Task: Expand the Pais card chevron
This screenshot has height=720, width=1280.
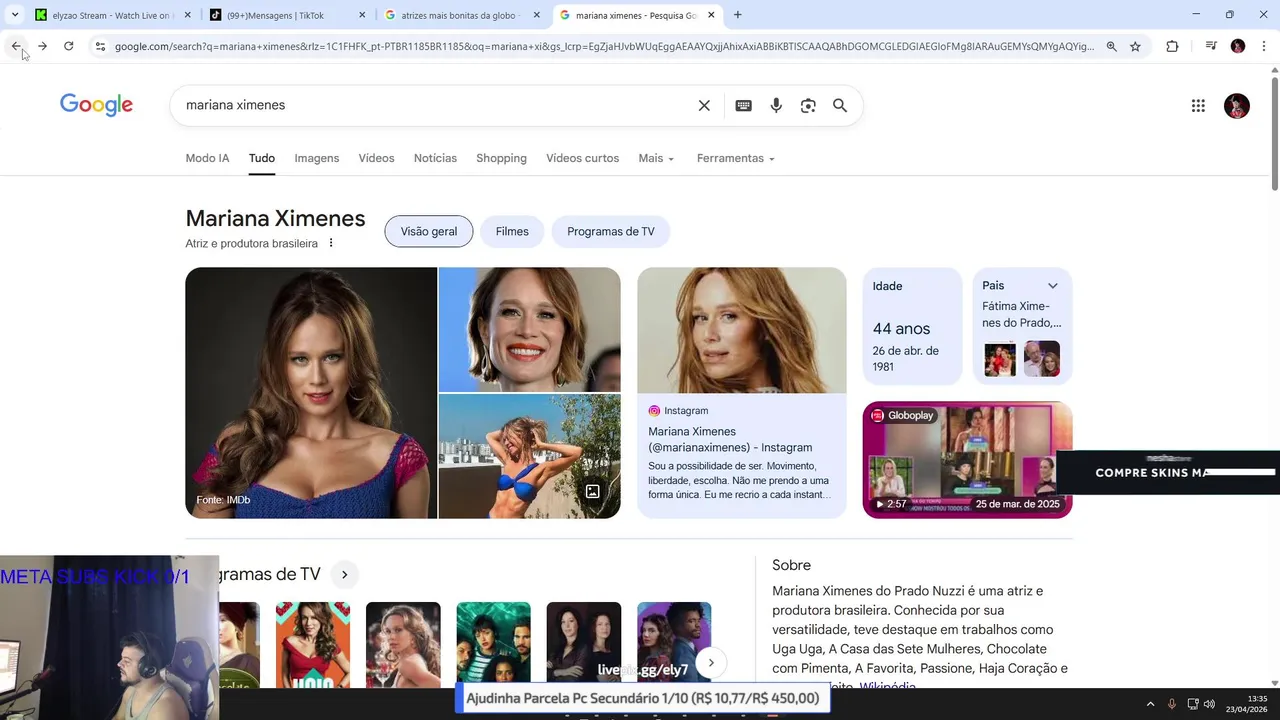Action: tap(1052, 286)
